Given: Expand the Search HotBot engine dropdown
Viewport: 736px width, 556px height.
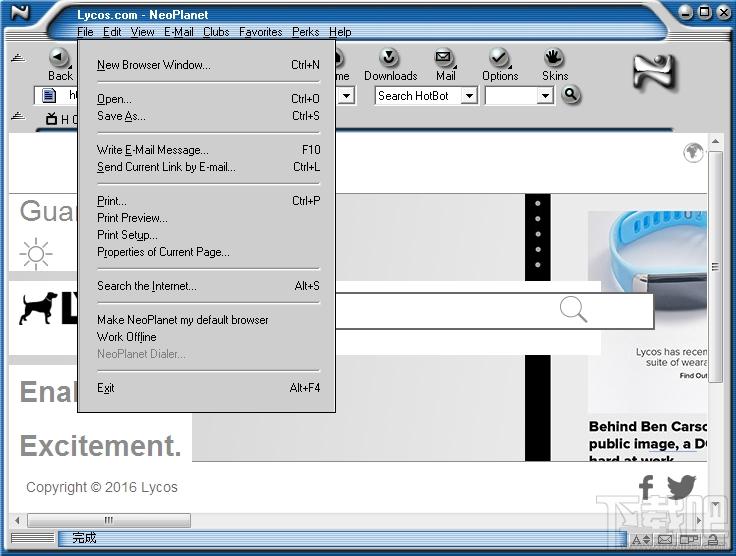Looking at the screenshot, I should [468, 96].
